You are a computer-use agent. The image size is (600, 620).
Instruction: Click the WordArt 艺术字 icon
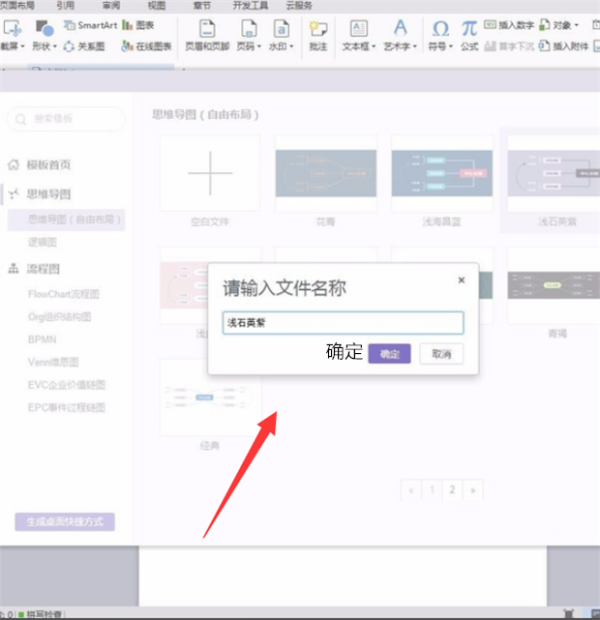(400, 28)
